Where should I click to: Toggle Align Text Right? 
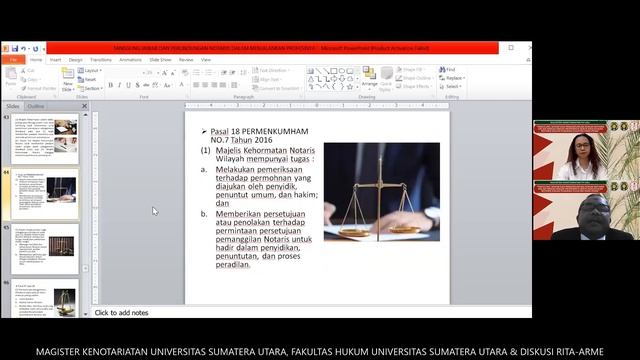(214, 85)
